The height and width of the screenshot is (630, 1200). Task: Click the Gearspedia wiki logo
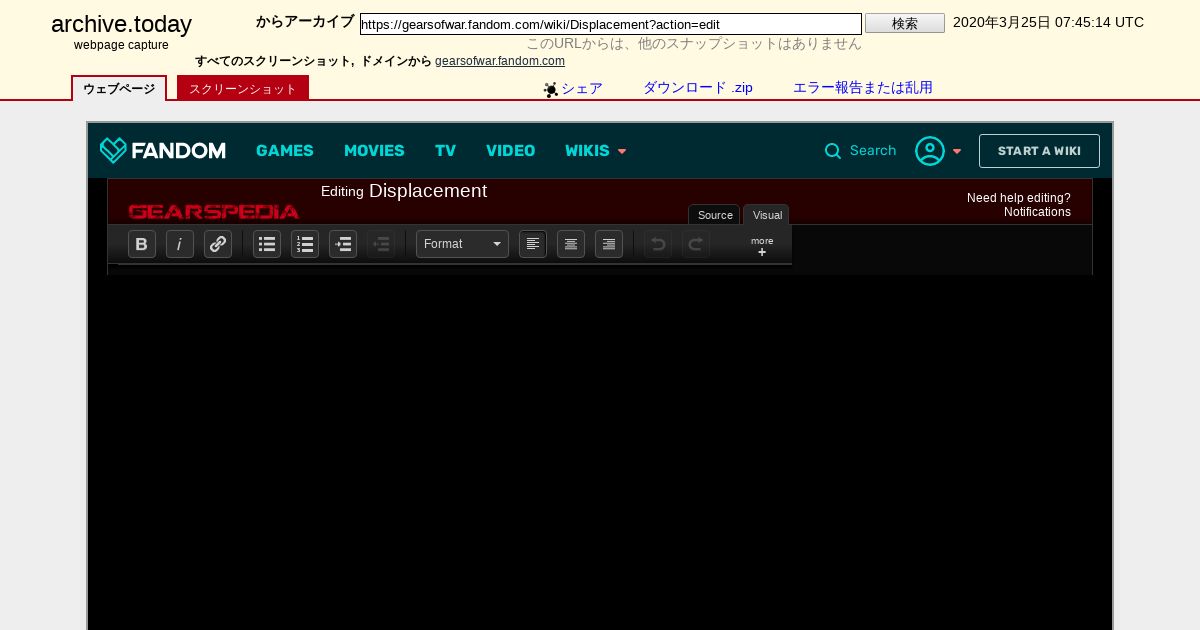(x=213, y=211)
